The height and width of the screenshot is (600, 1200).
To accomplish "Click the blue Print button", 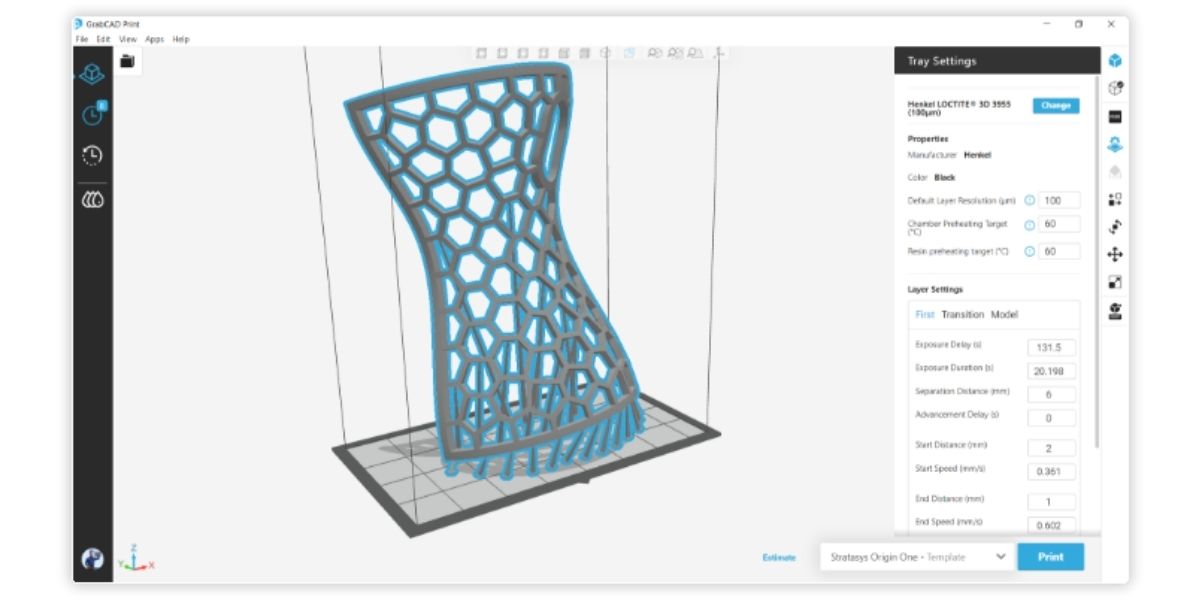I will coord(1051,557).
